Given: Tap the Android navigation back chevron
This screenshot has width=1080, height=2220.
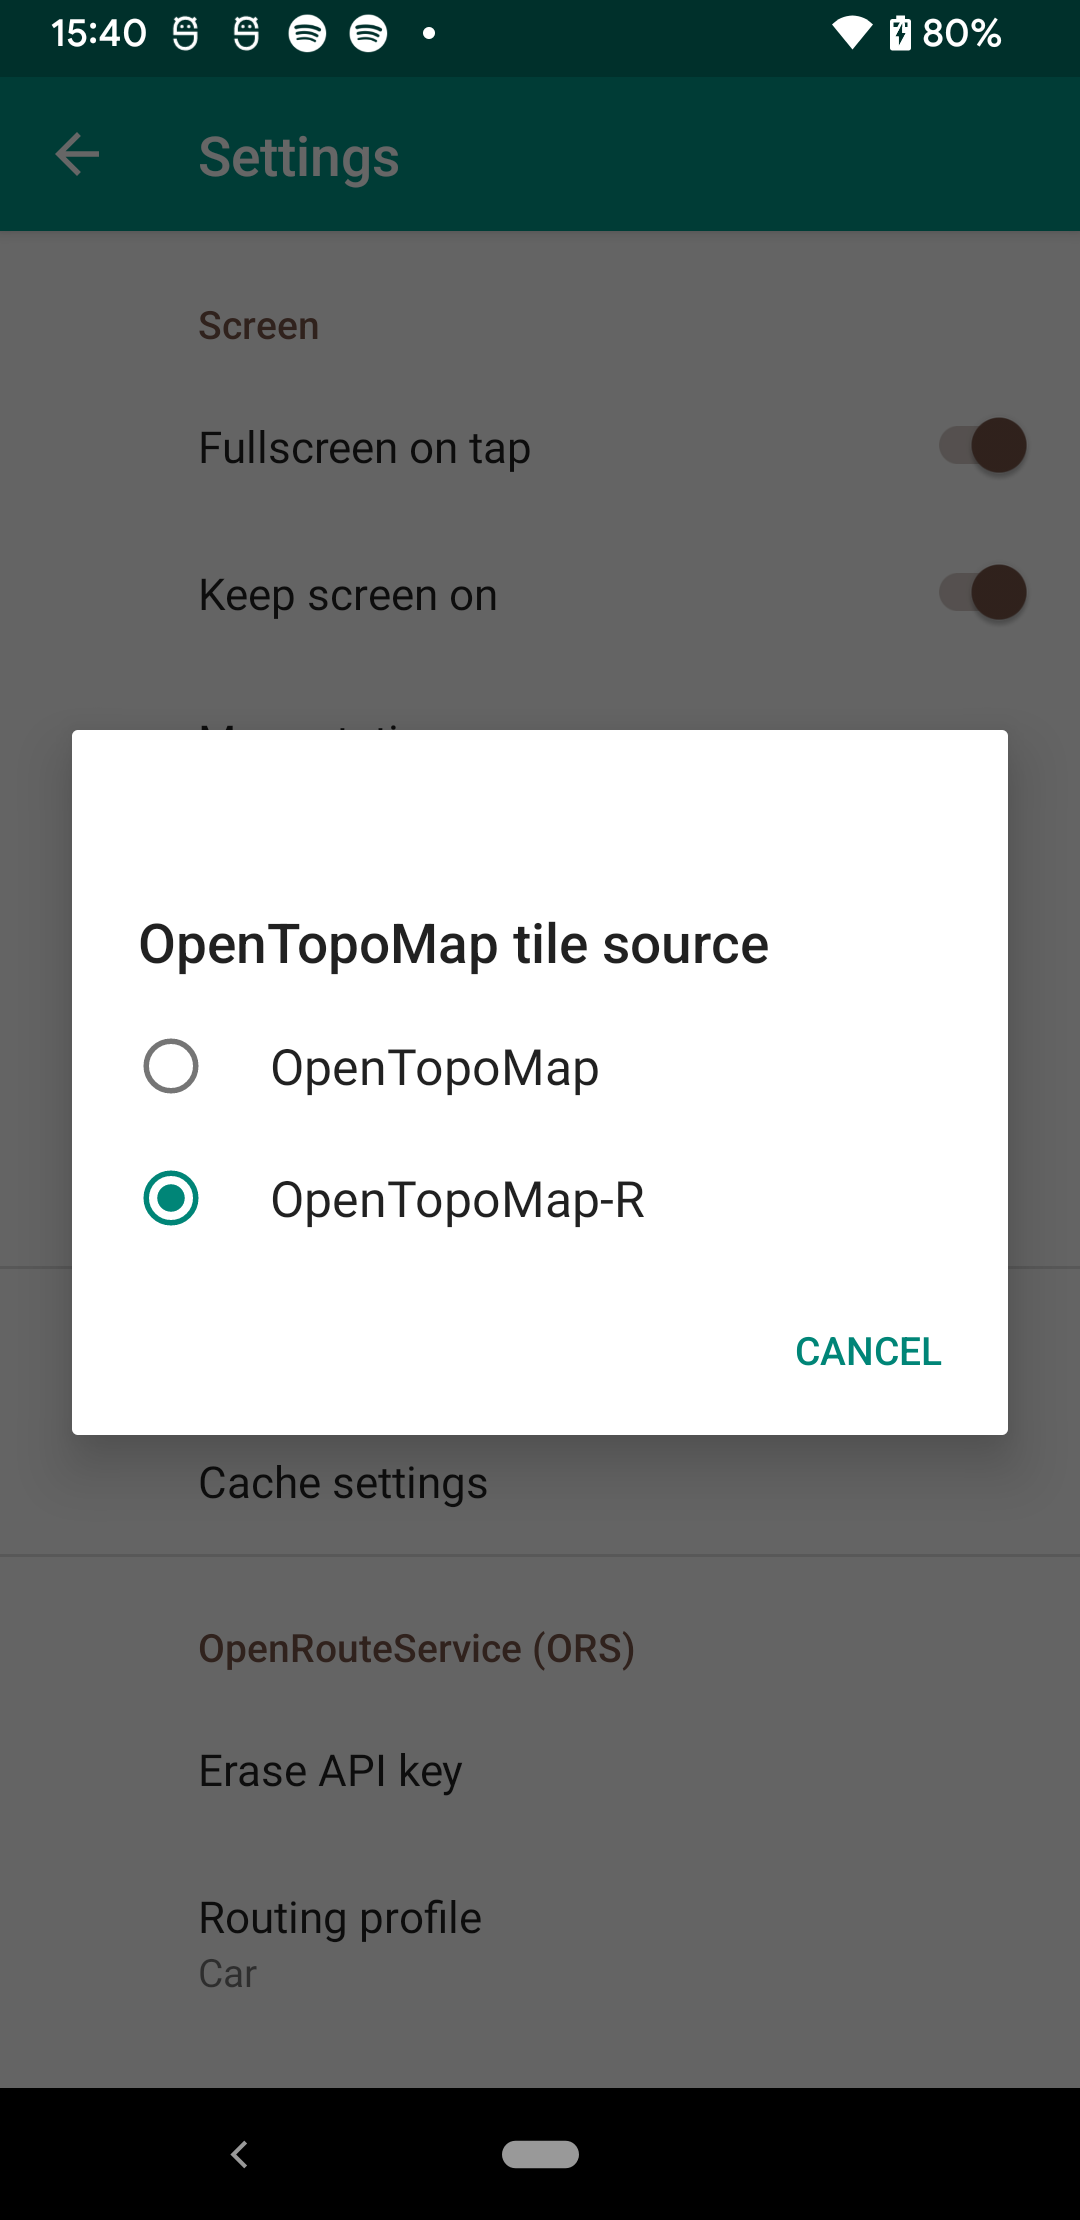Looking at the screenshot, I should [x=239, y=2154].
